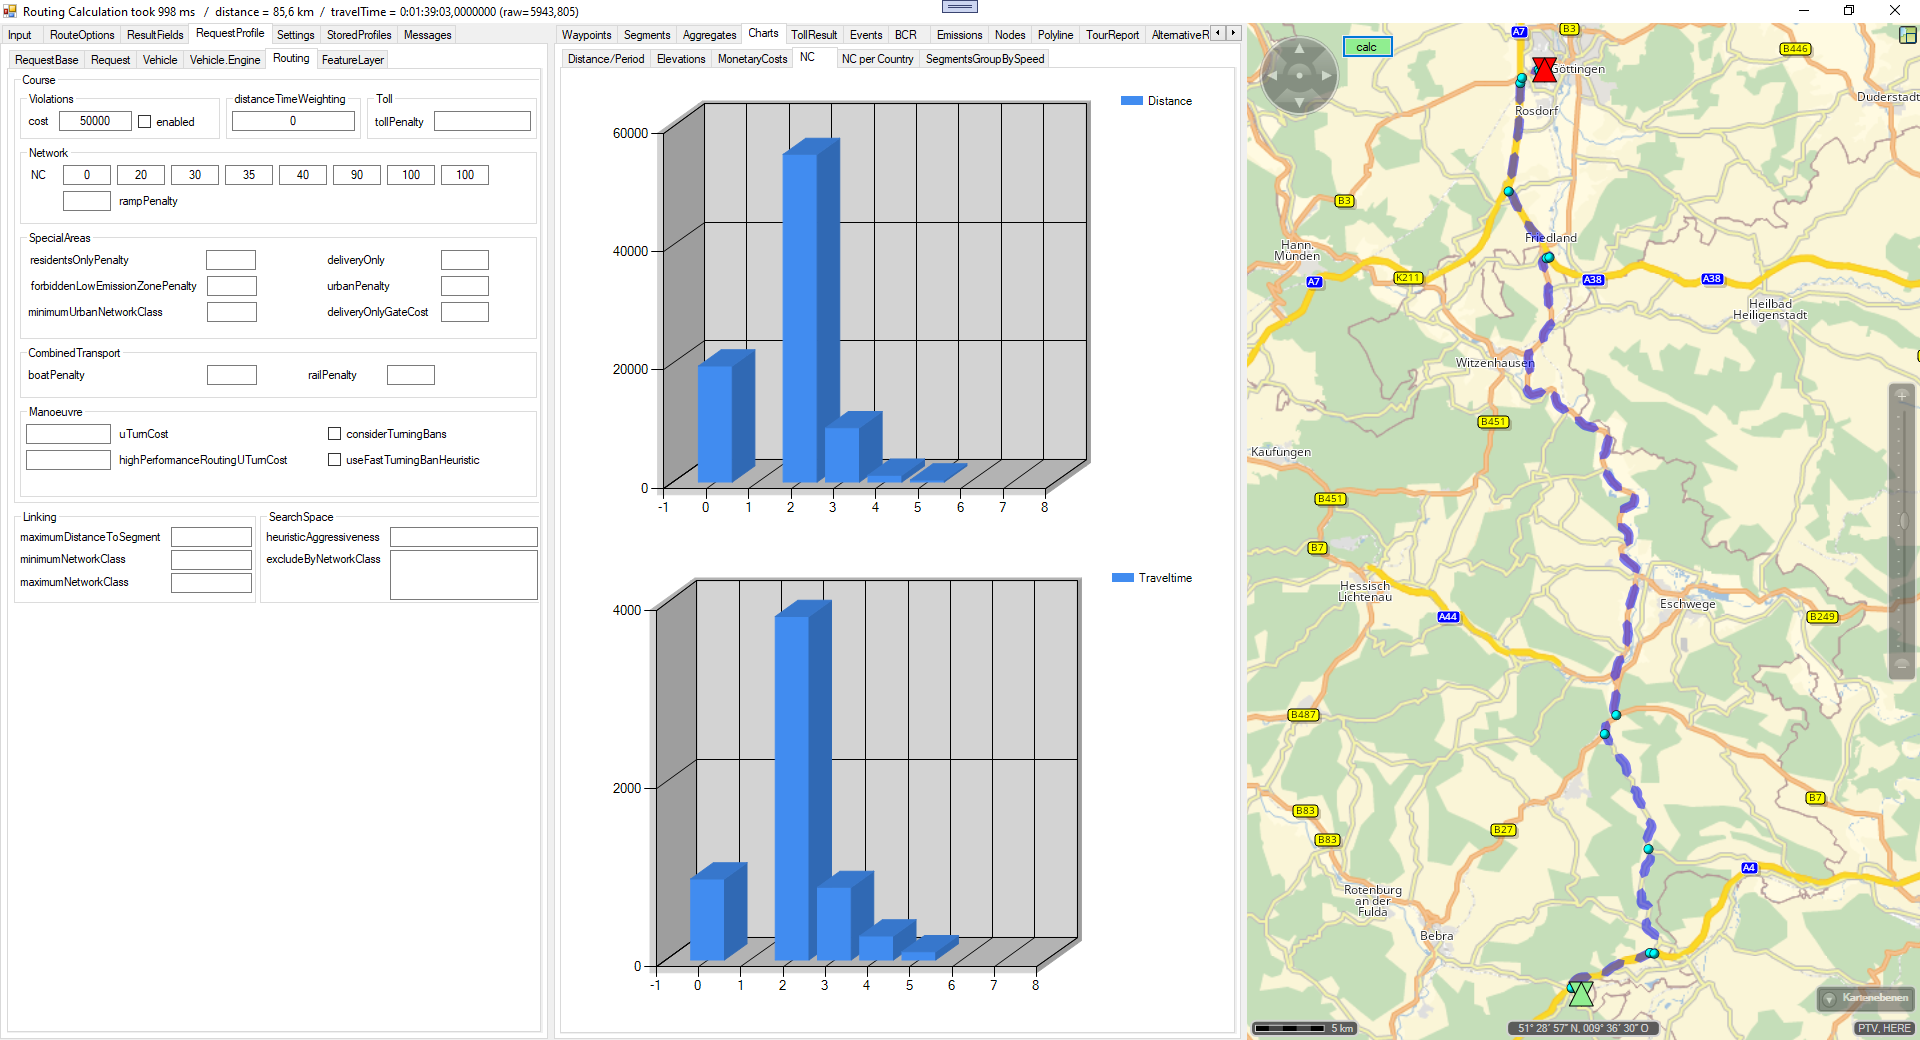Click green destination waypoint marker

point(1581,993)
